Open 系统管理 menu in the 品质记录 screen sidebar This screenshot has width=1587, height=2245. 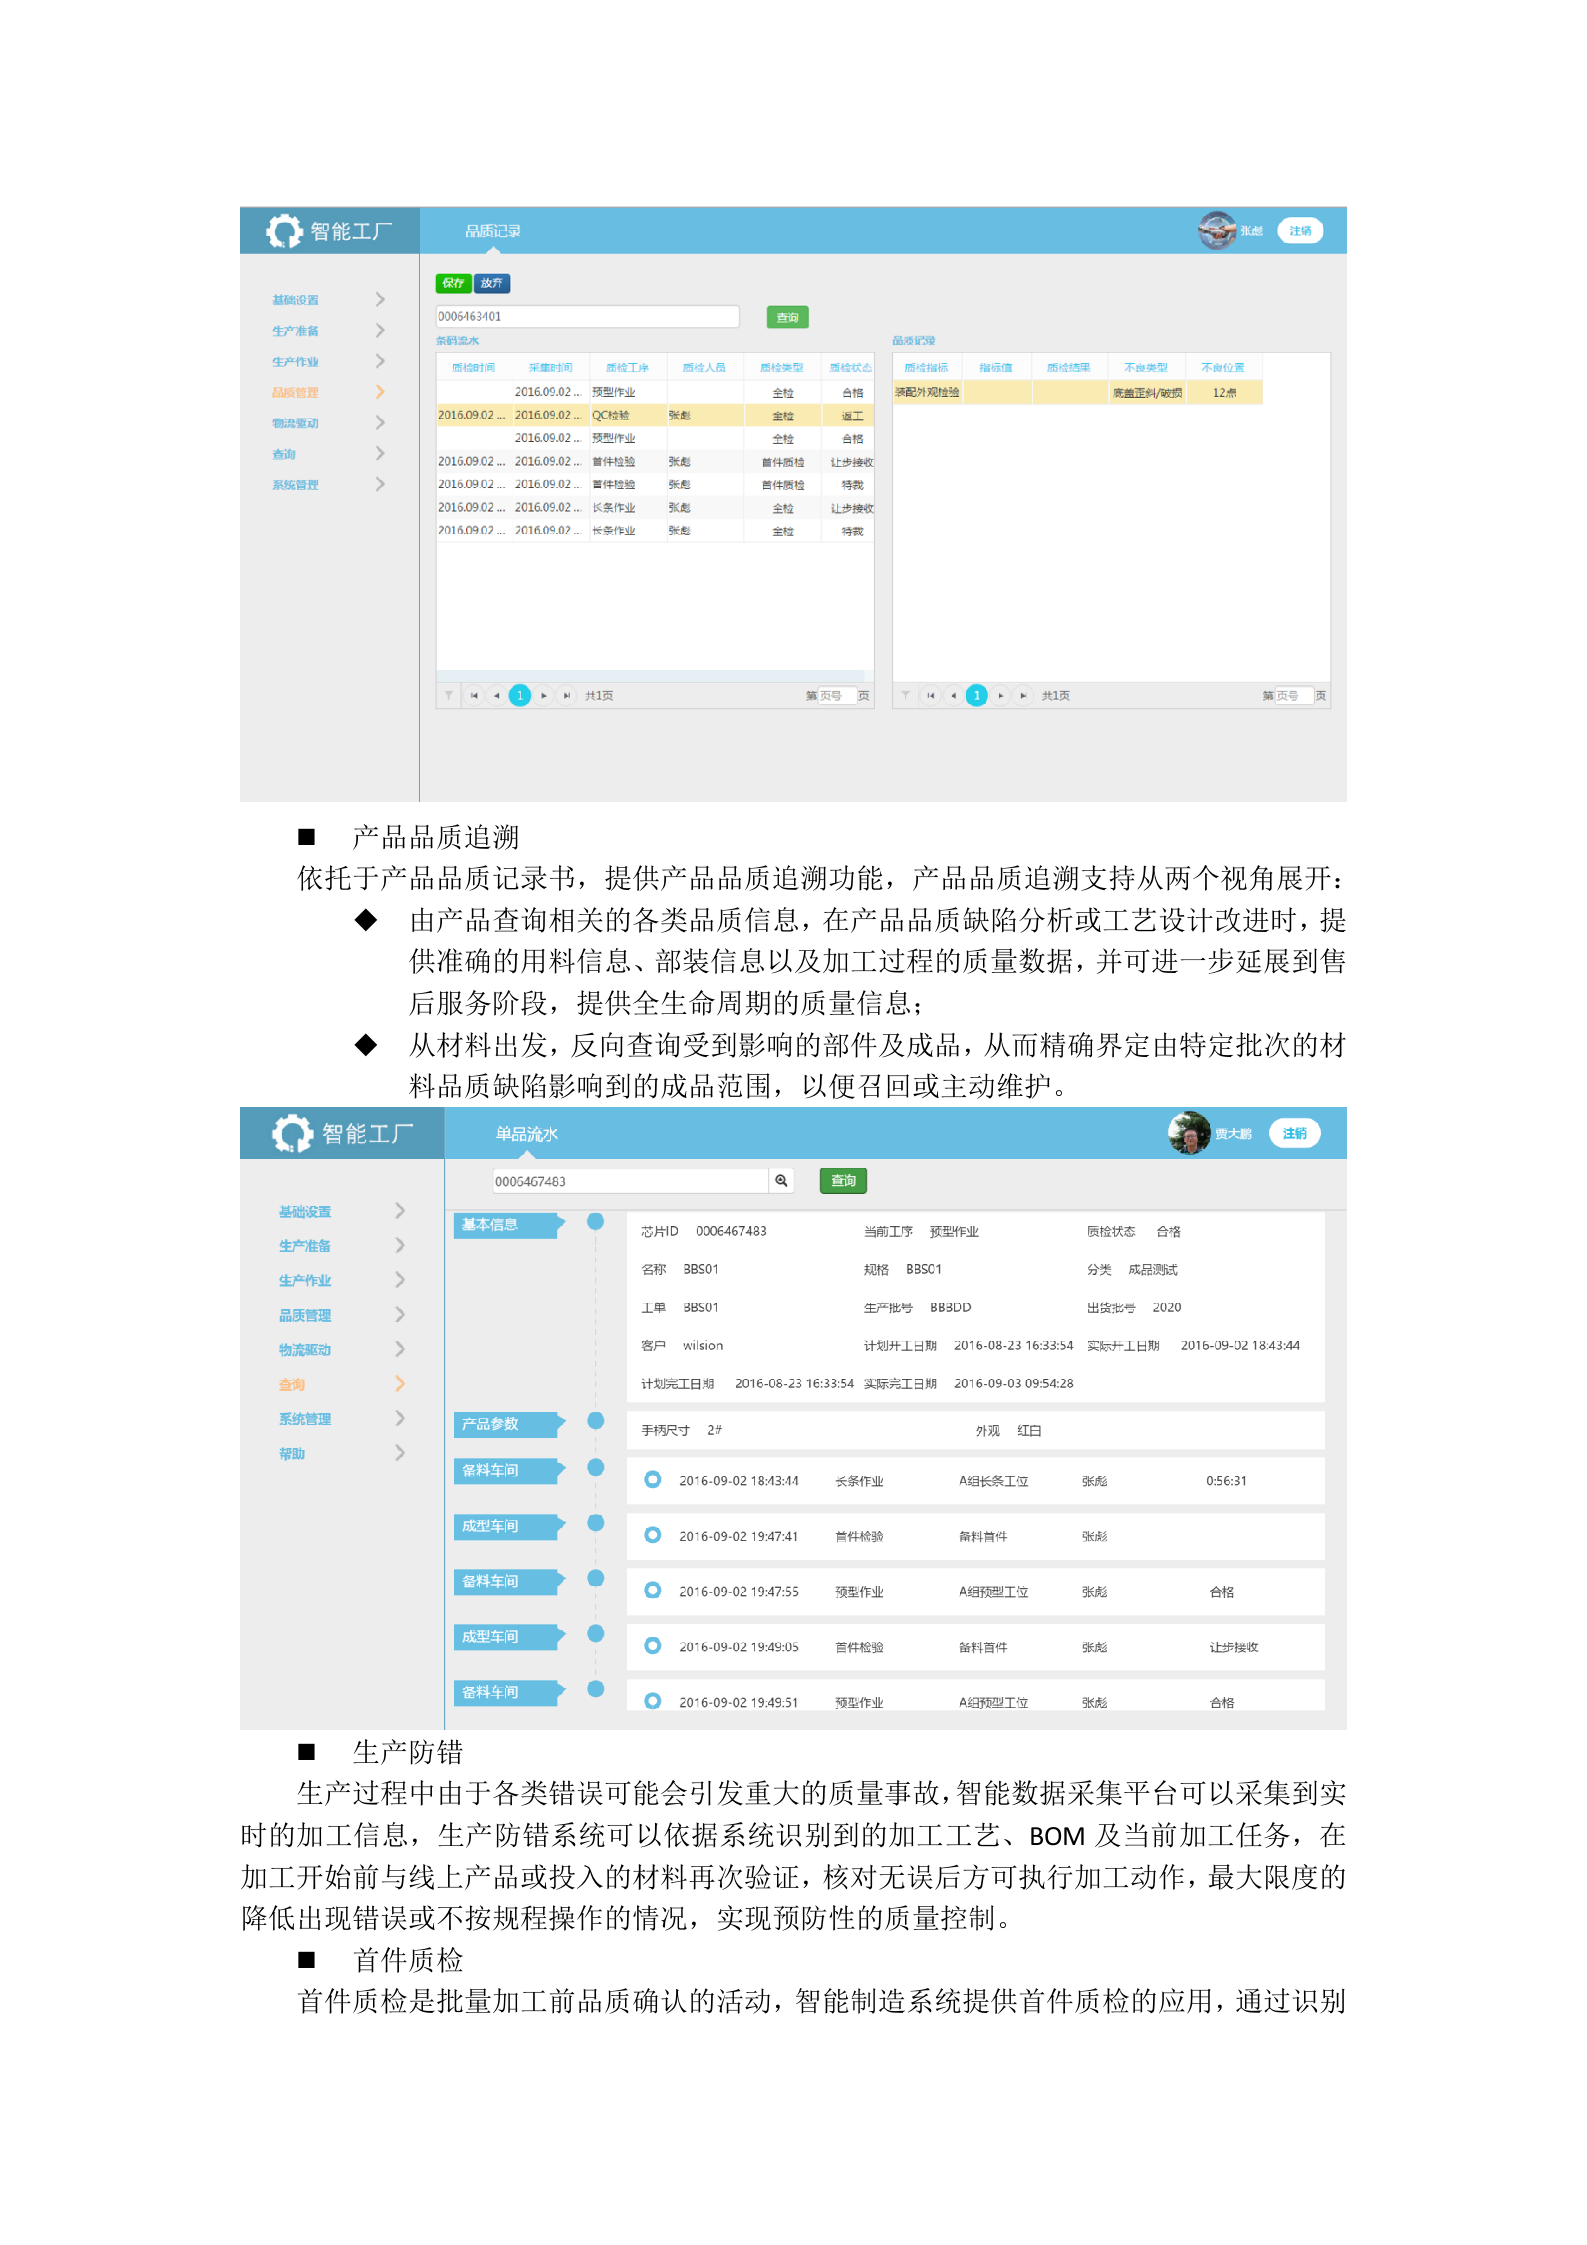tap(295, 485)
